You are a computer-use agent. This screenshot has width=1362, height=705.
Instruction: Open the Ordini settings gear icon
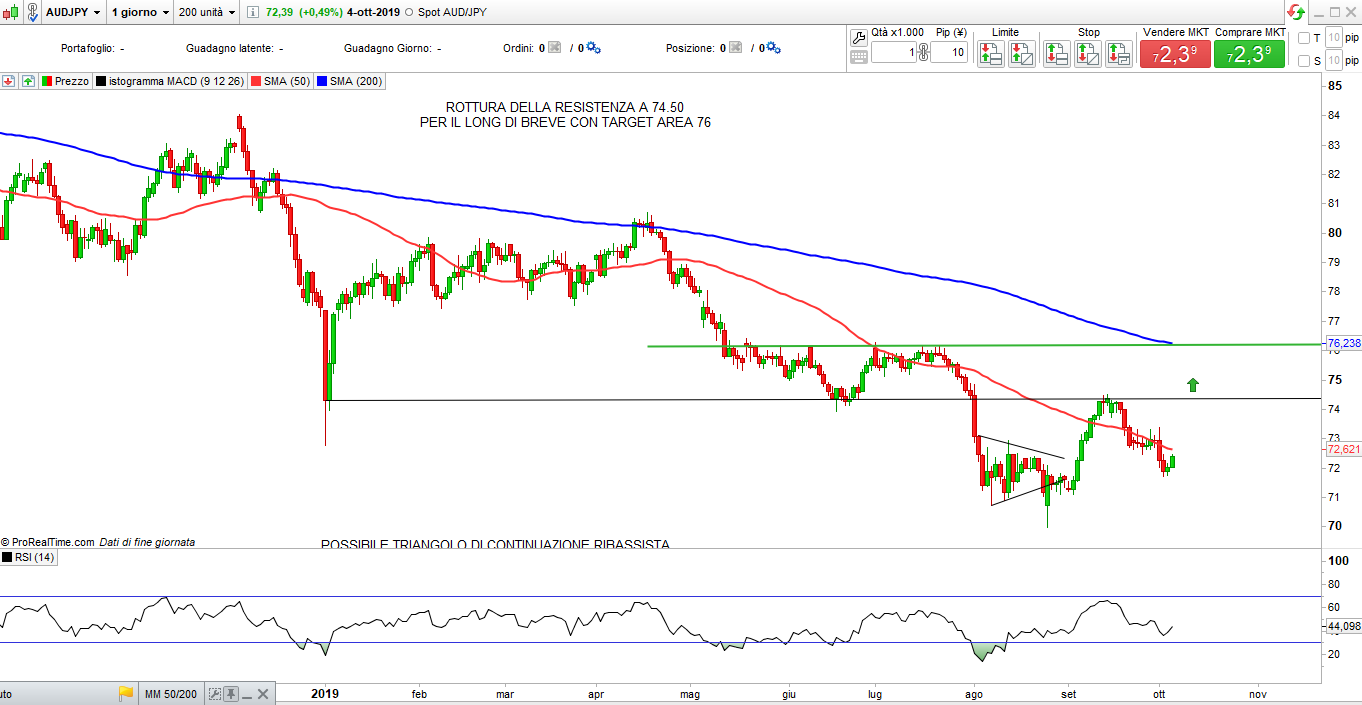[593, 48]
